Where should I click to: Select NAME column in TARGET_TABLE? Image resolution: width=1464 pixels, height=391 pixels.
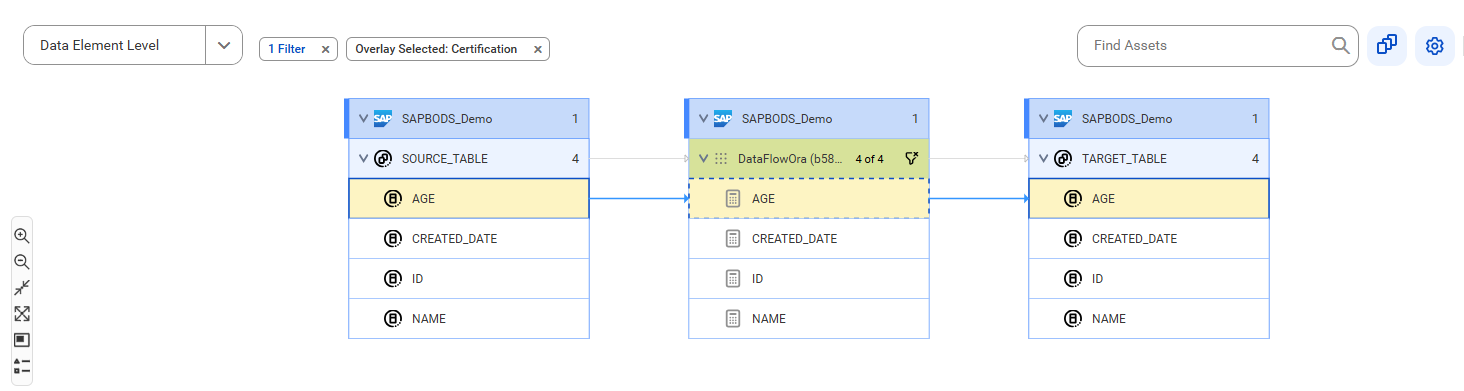point(1149,318)
